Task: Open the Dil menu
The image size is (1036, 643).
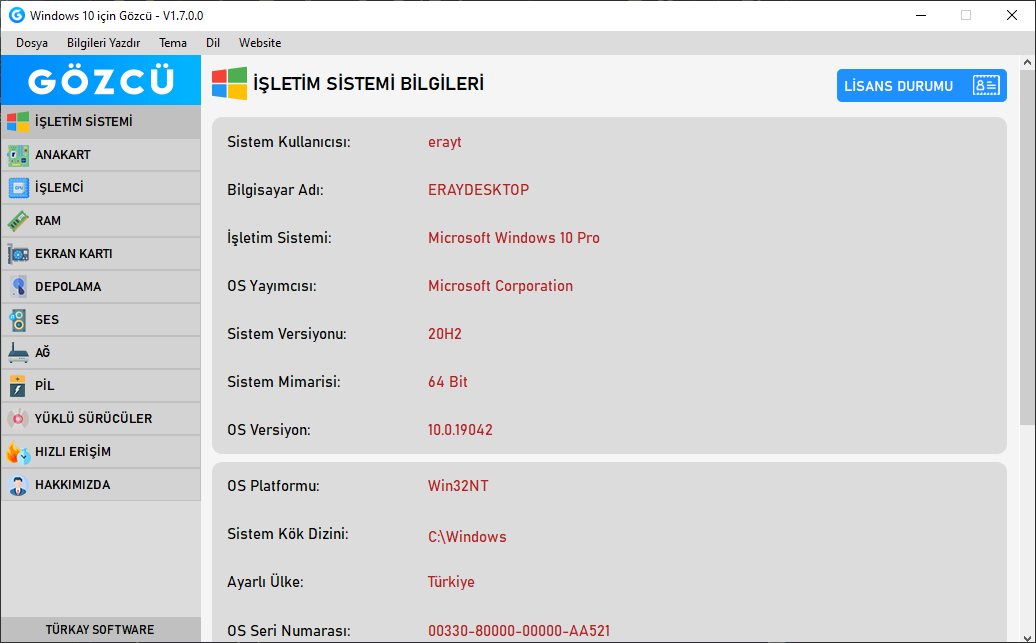Action: pos(213,43)
